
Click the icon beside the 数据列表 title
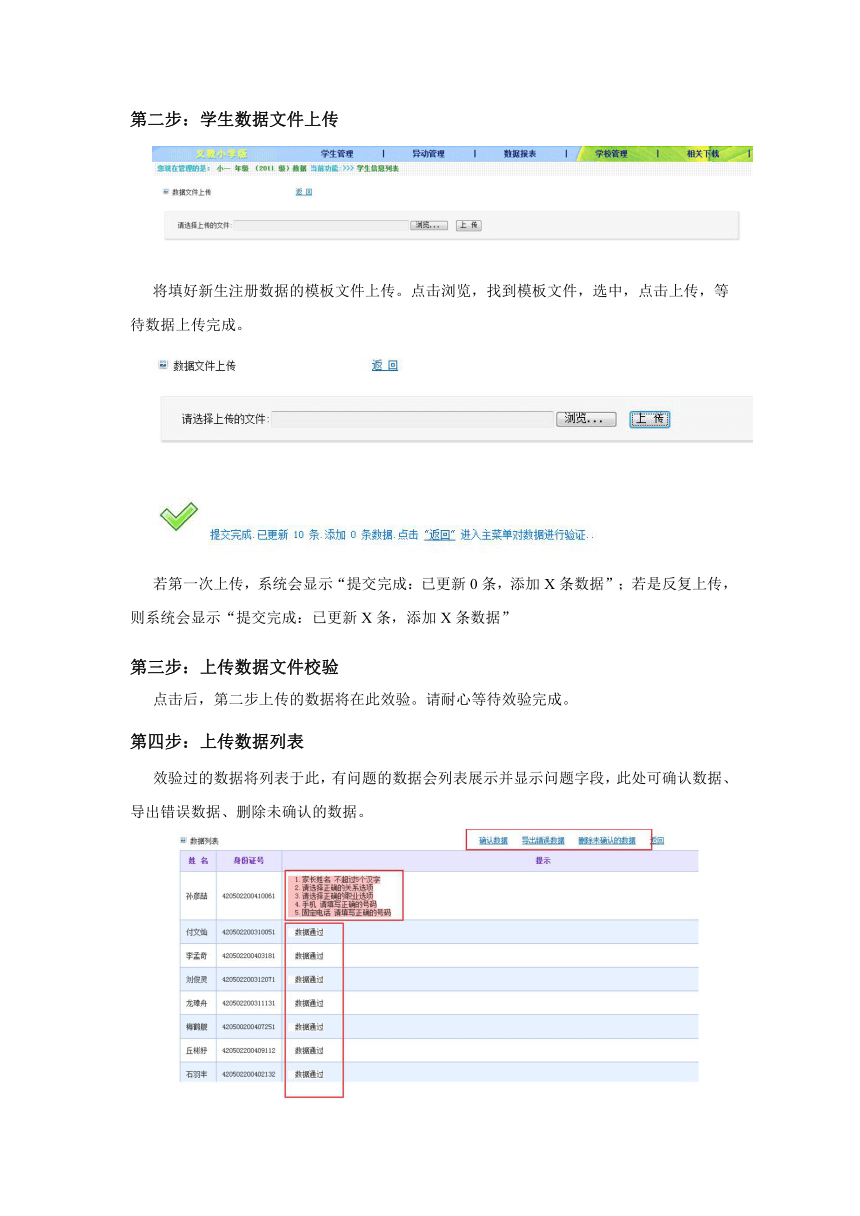[182, 841]
